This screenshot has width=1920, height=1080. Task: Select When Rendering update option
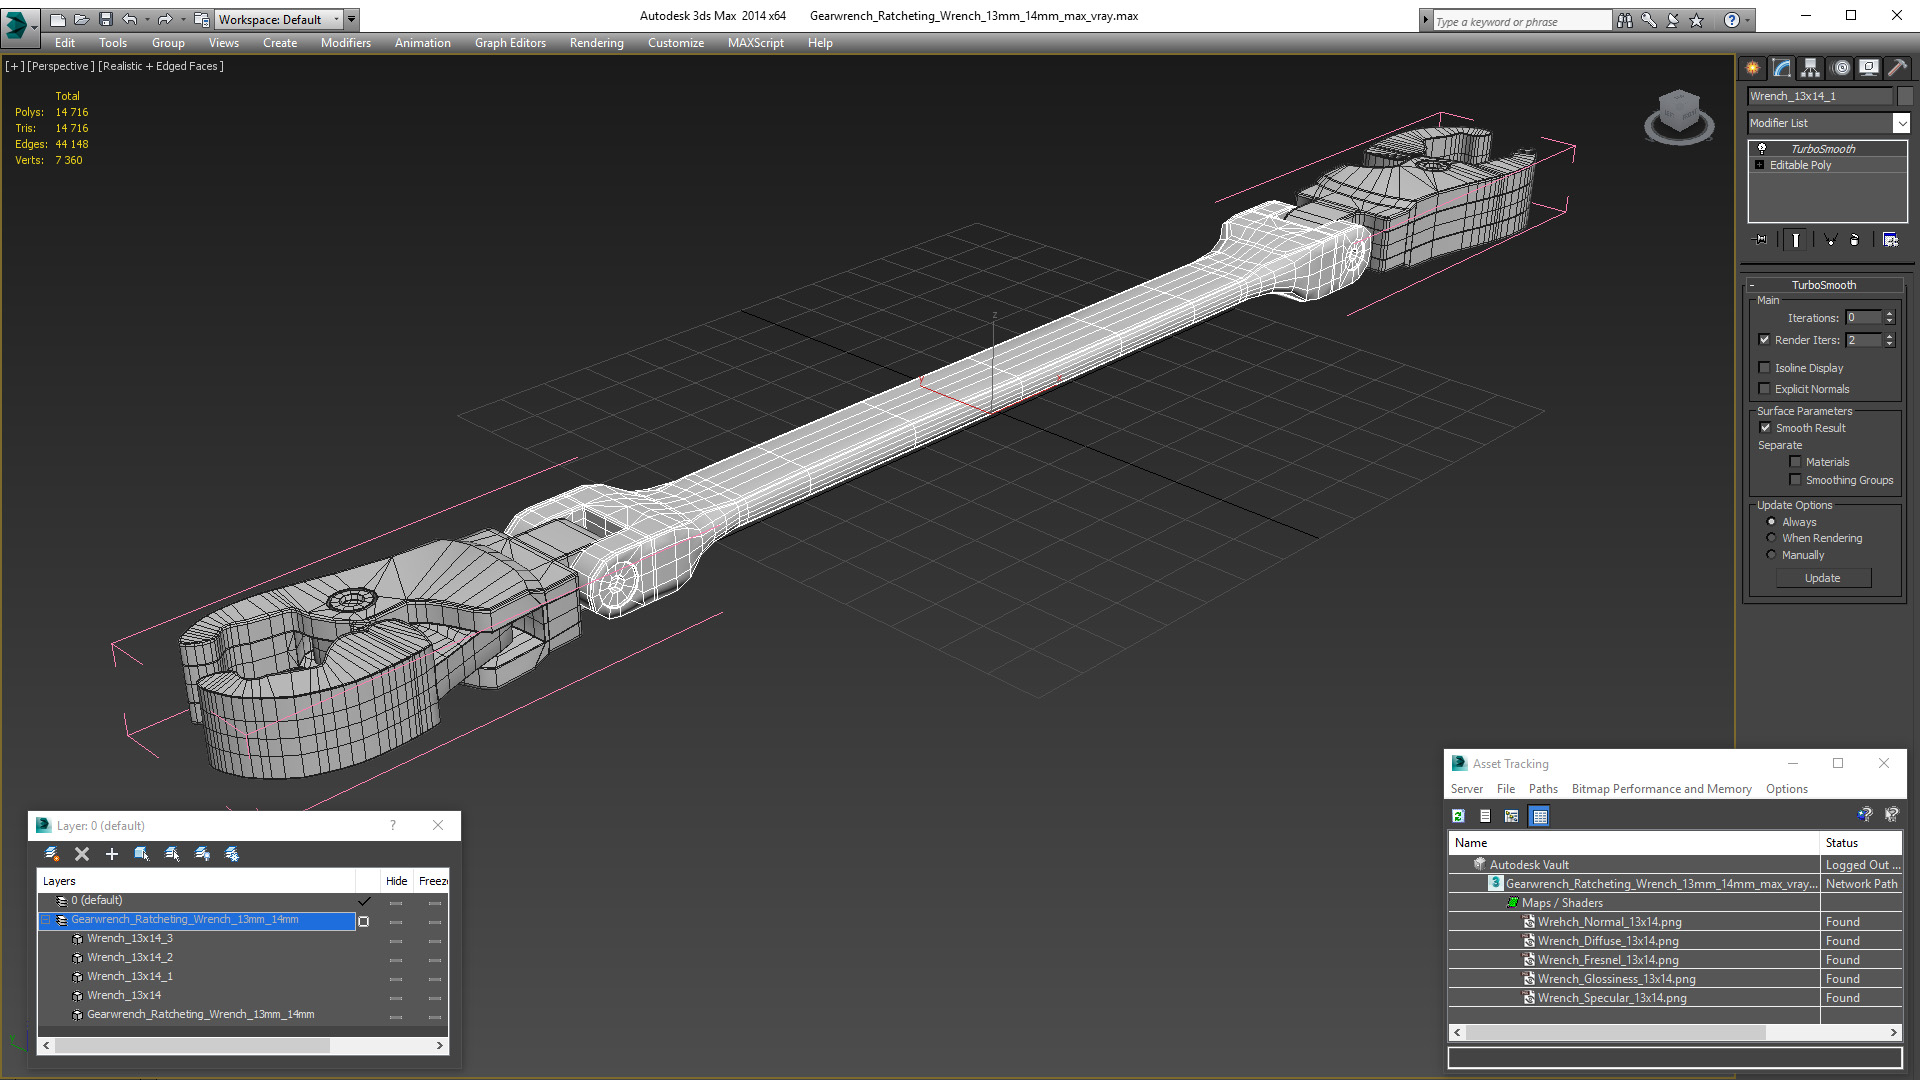point(1772,538)
